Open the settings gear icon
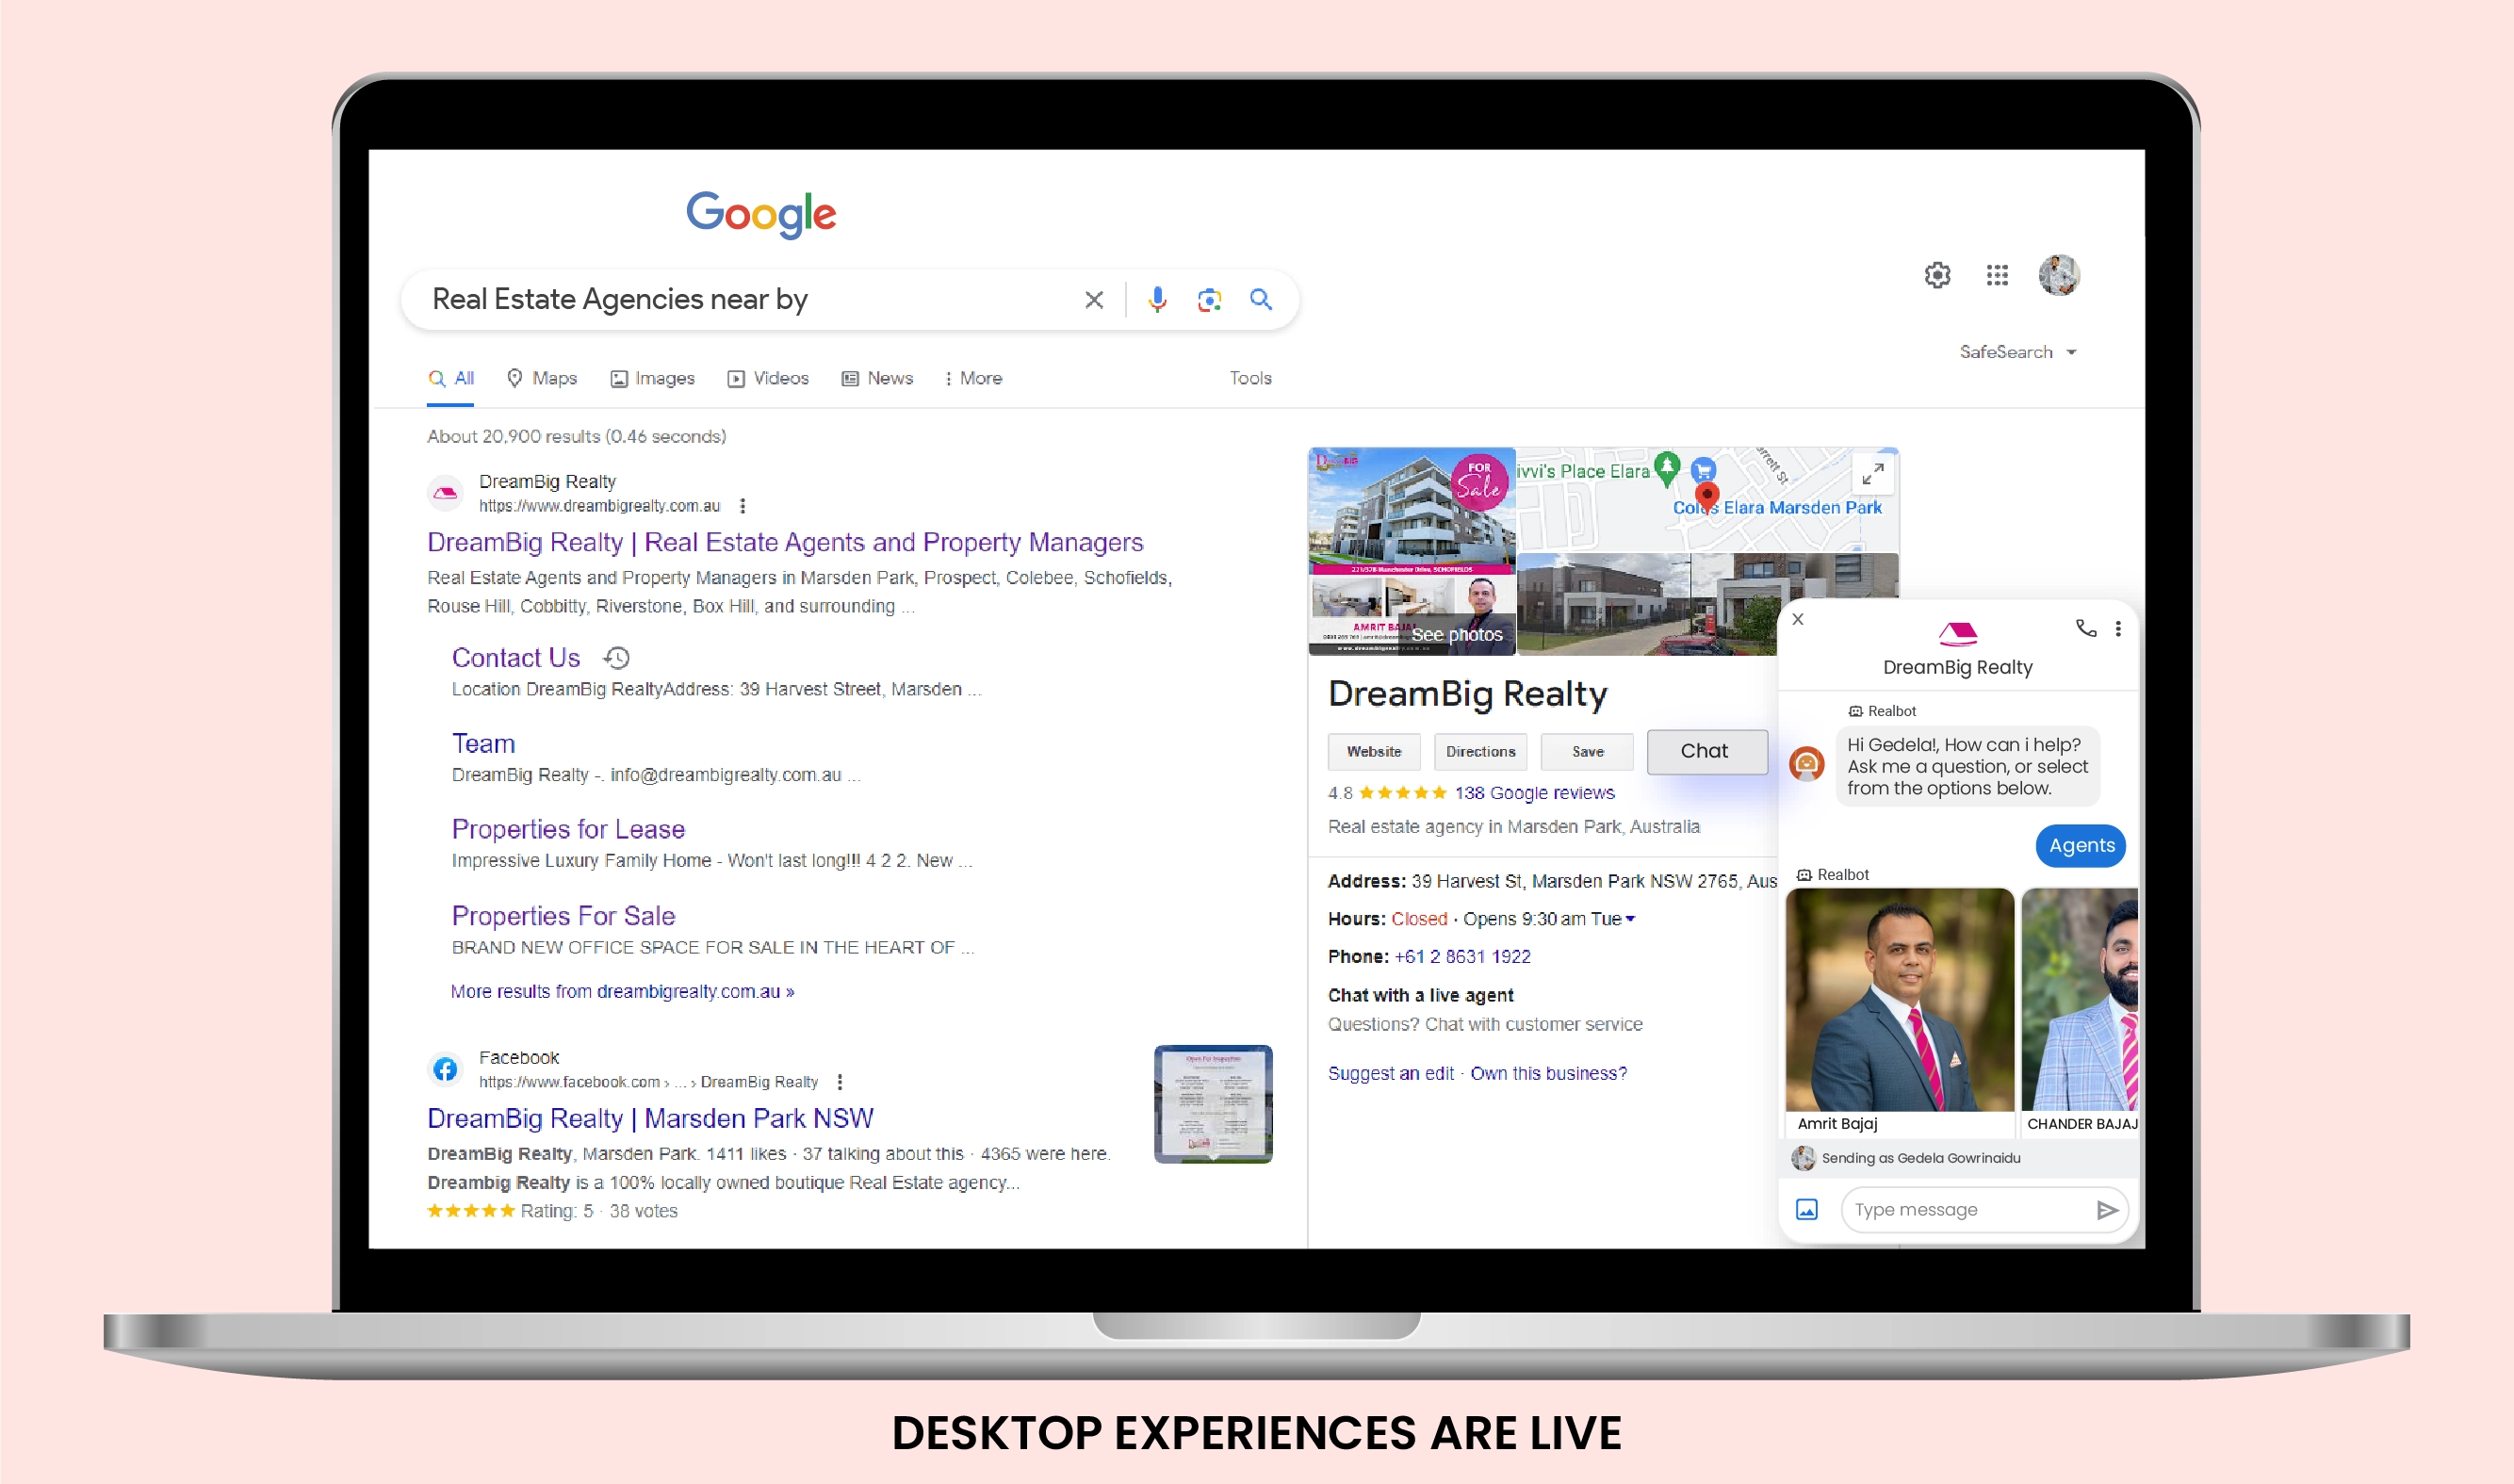2514x1484 pixels. click(1937, 275)
